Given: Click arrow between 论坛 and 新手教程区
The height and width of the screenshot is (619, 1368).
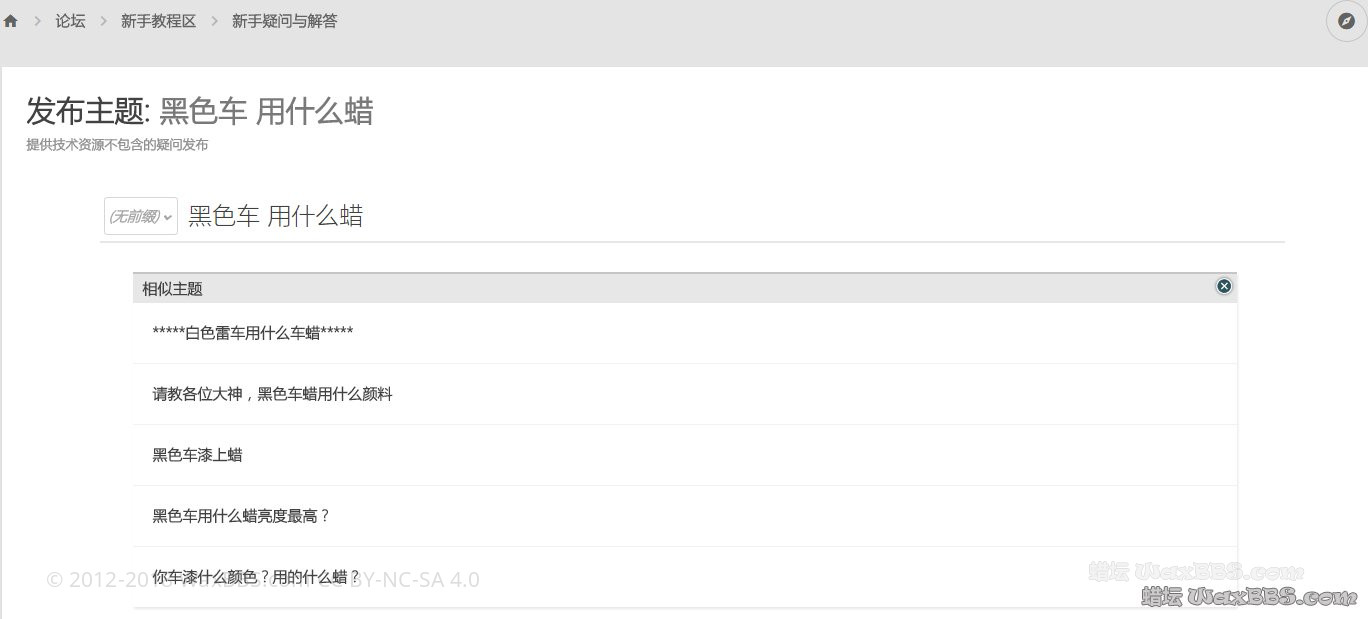Looking at the screenshot, I should pyautogui.click(x=103, y=21).
